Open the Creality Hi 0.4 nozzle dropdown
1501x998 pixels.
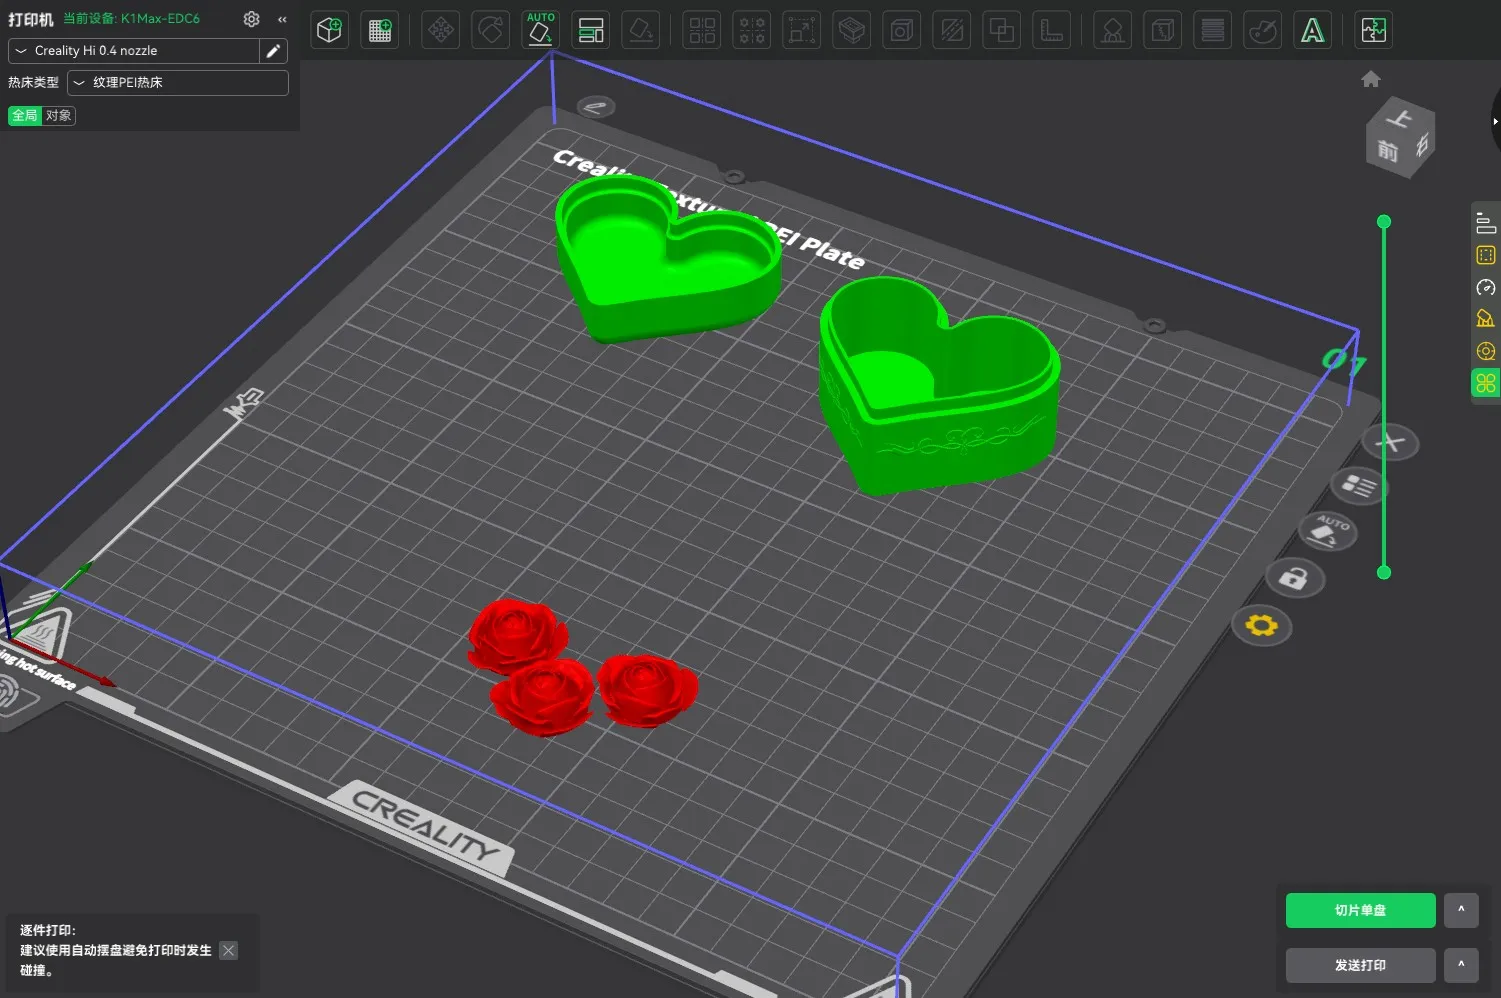coord(134,51)
